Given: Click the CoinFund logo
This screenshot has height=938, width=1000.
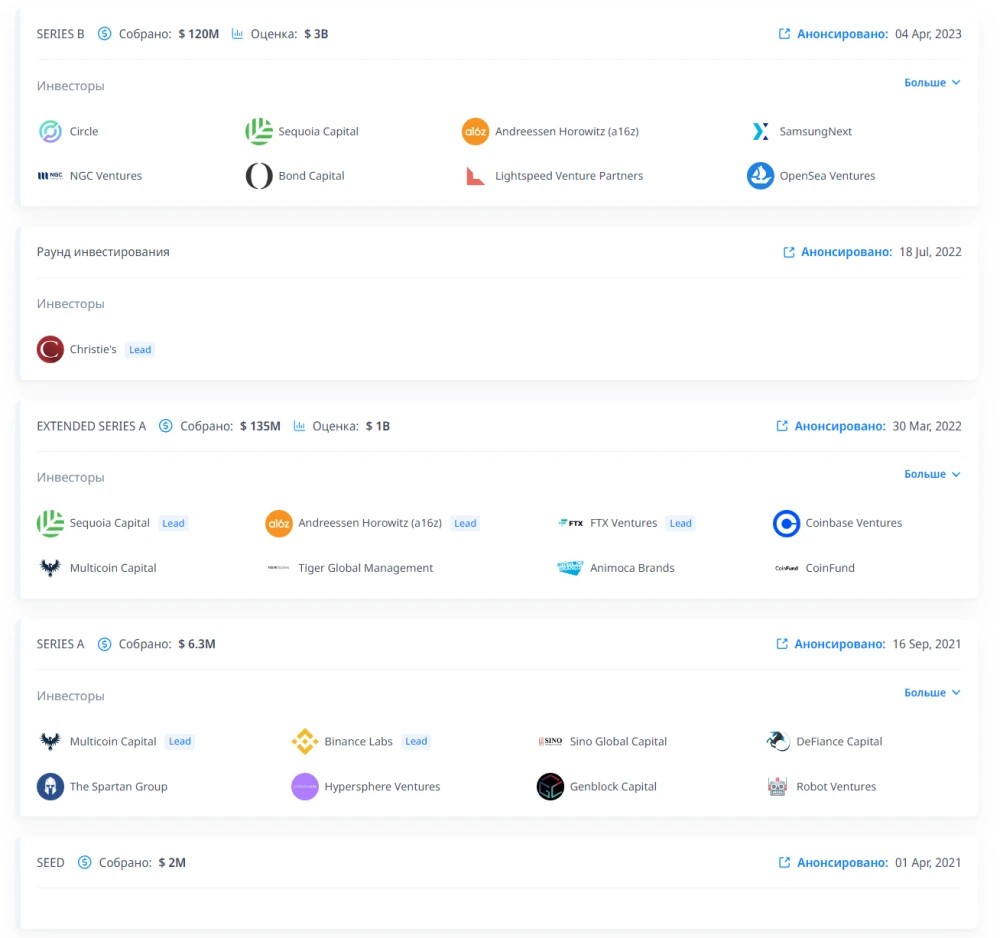Looking at the screenshot, I should tap(786, 568).
